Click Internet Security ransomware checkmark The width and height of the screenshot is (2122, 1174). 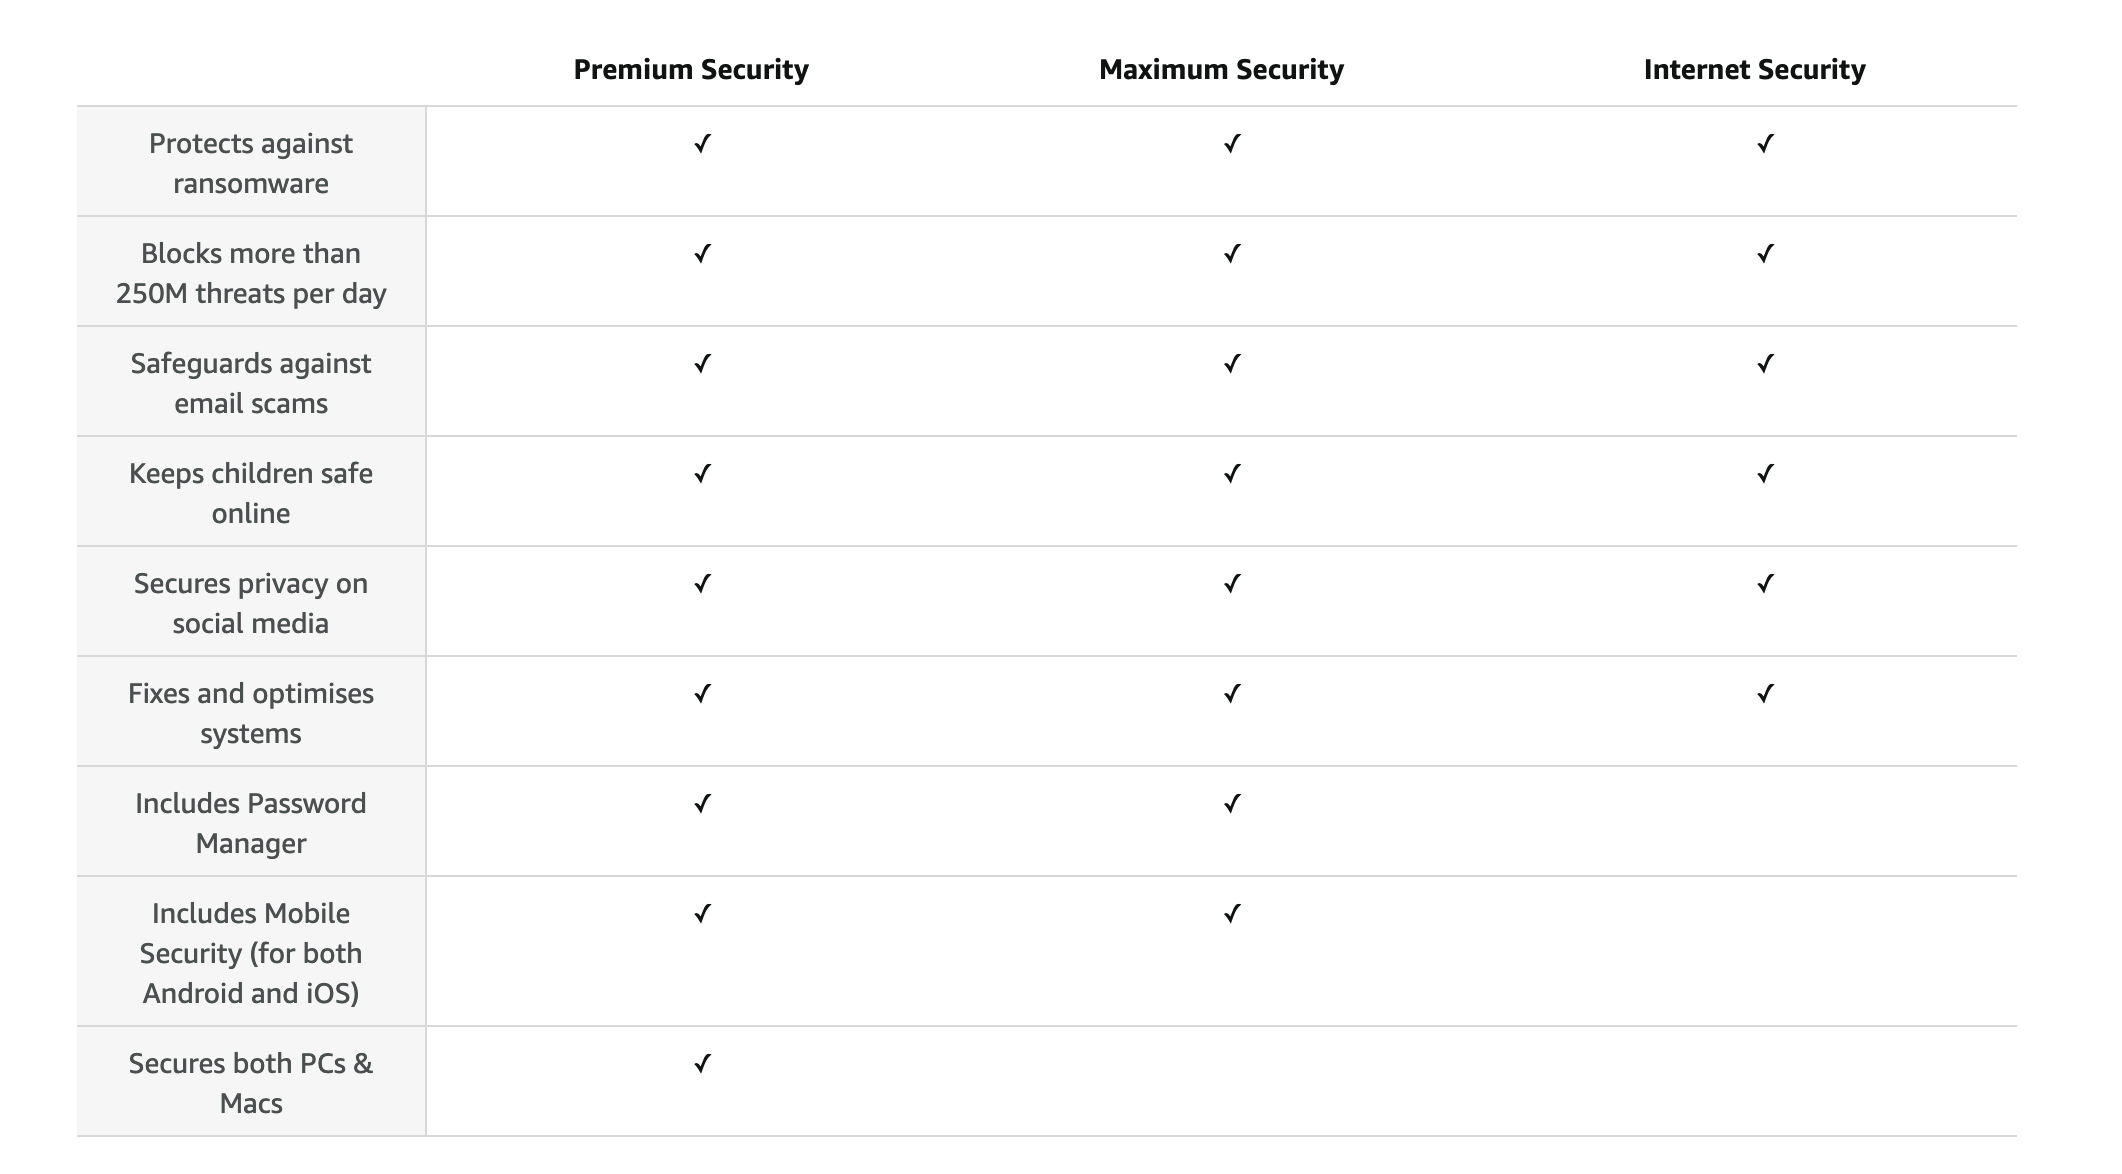tap(1765, 144)
